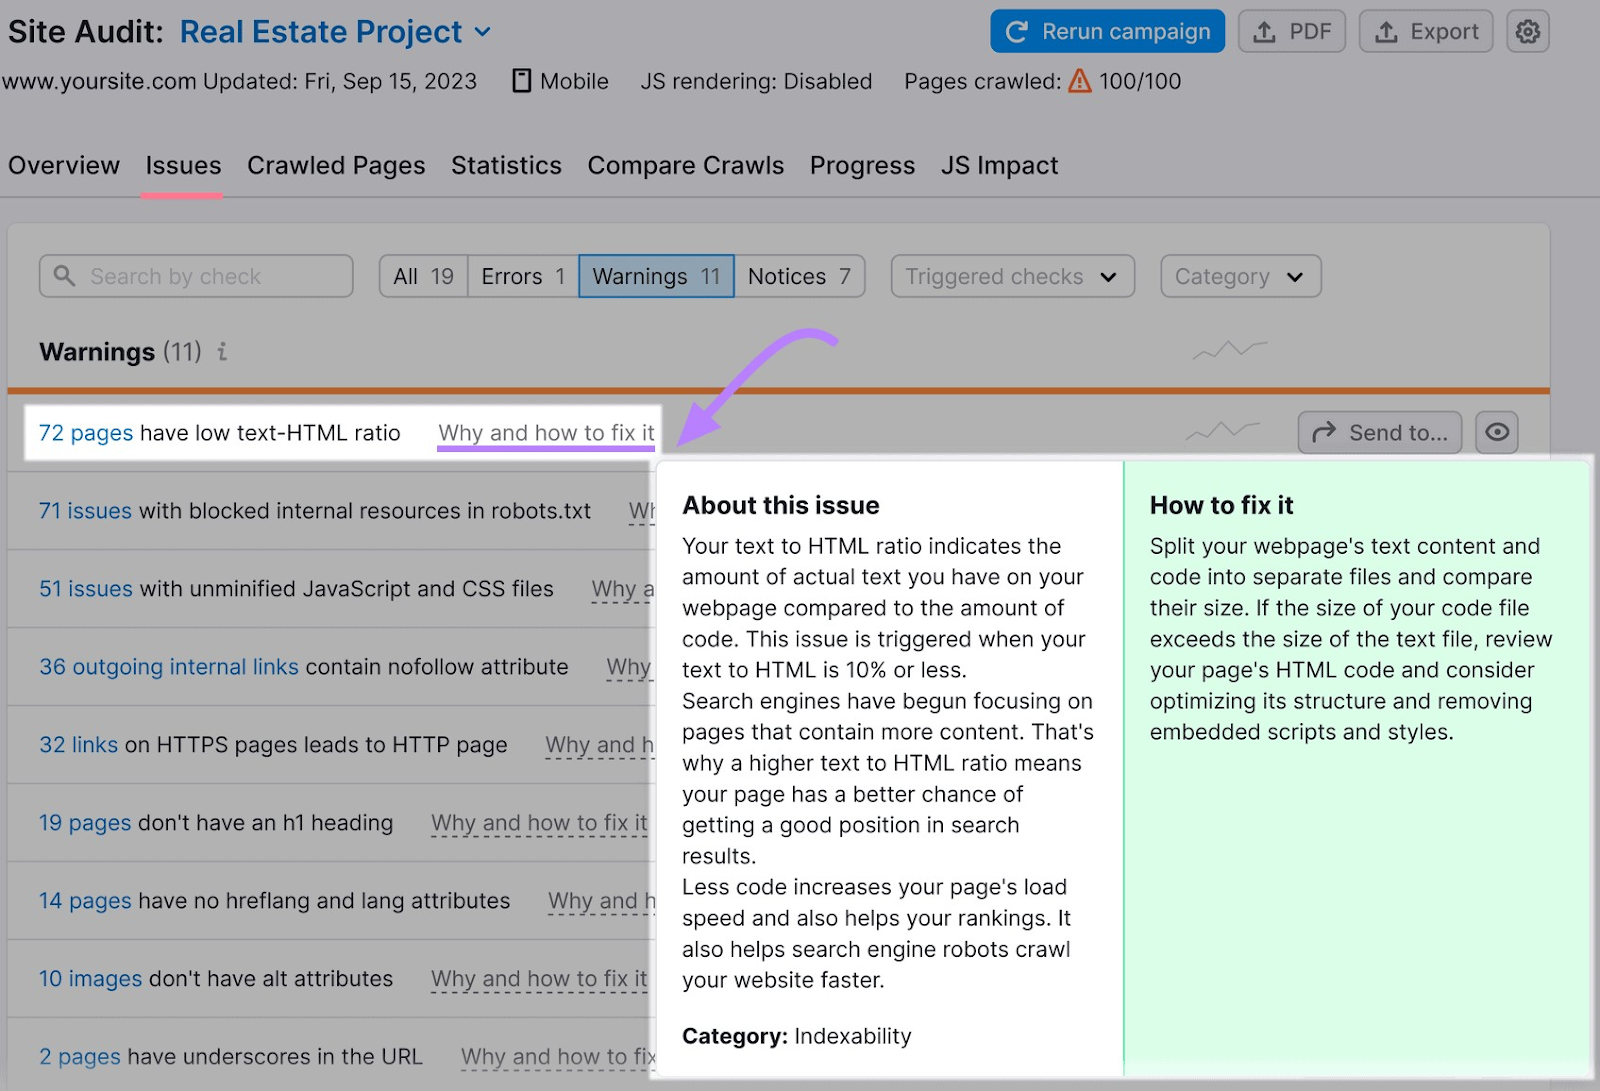This screenshot has width=1600, height=1091.
Task: Click the magnifier icon in the search box
Action: 64,276
